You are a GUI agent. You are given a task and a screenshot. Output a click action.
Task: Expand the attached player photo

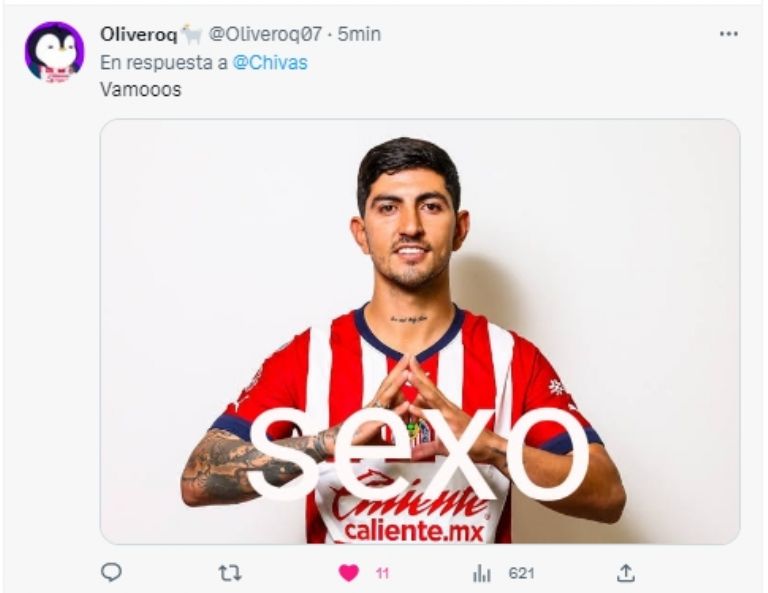[x=420, y=332]
